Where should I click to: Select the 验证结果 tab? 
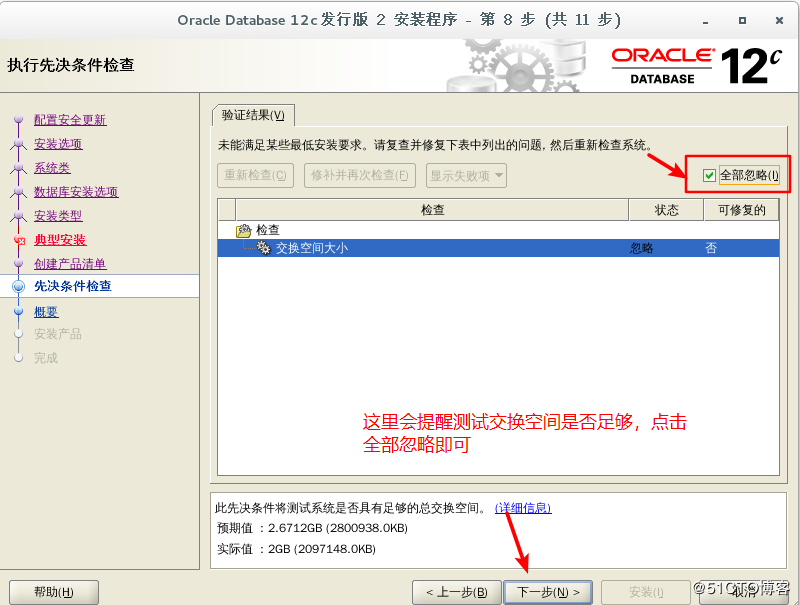pyautogui.click(x=253, y=115)
